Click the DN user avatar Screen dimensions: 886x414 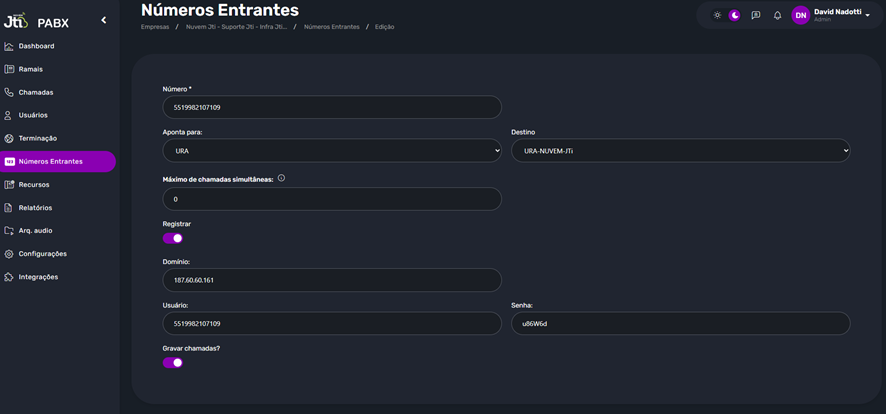[x=800, y=15]
